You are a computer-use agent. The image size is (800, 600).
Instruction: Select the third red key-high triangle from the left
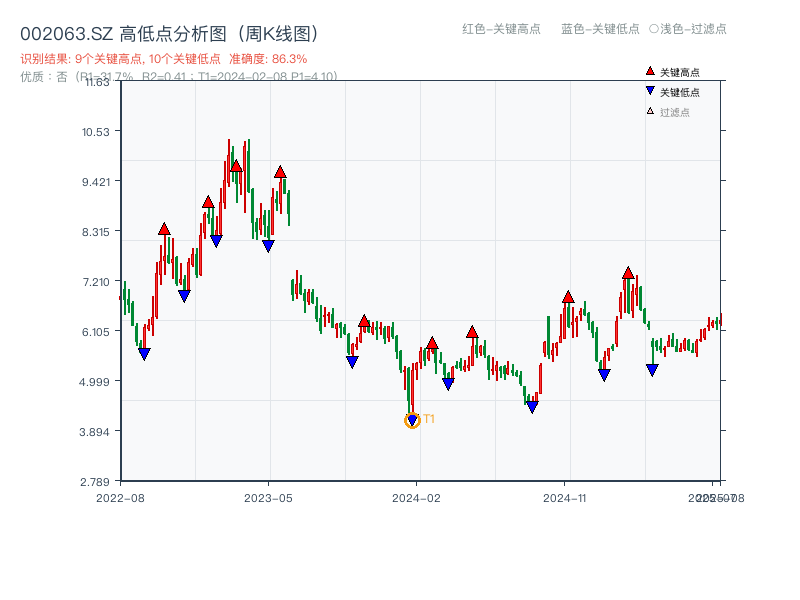coord(236,166)
